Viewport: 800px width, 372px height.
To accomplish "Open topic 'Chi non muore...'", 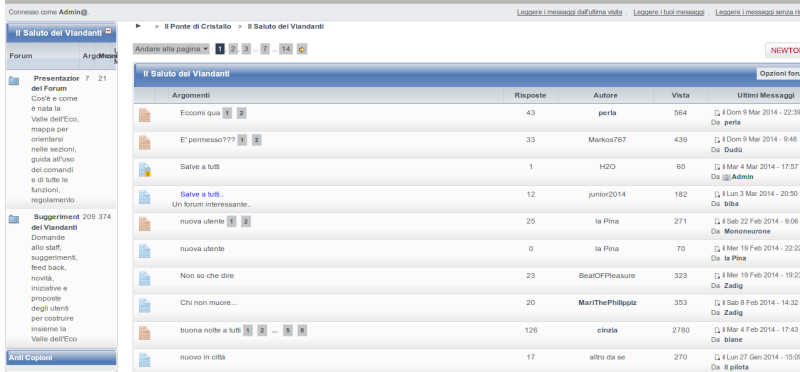I will [x=208, y=303].
